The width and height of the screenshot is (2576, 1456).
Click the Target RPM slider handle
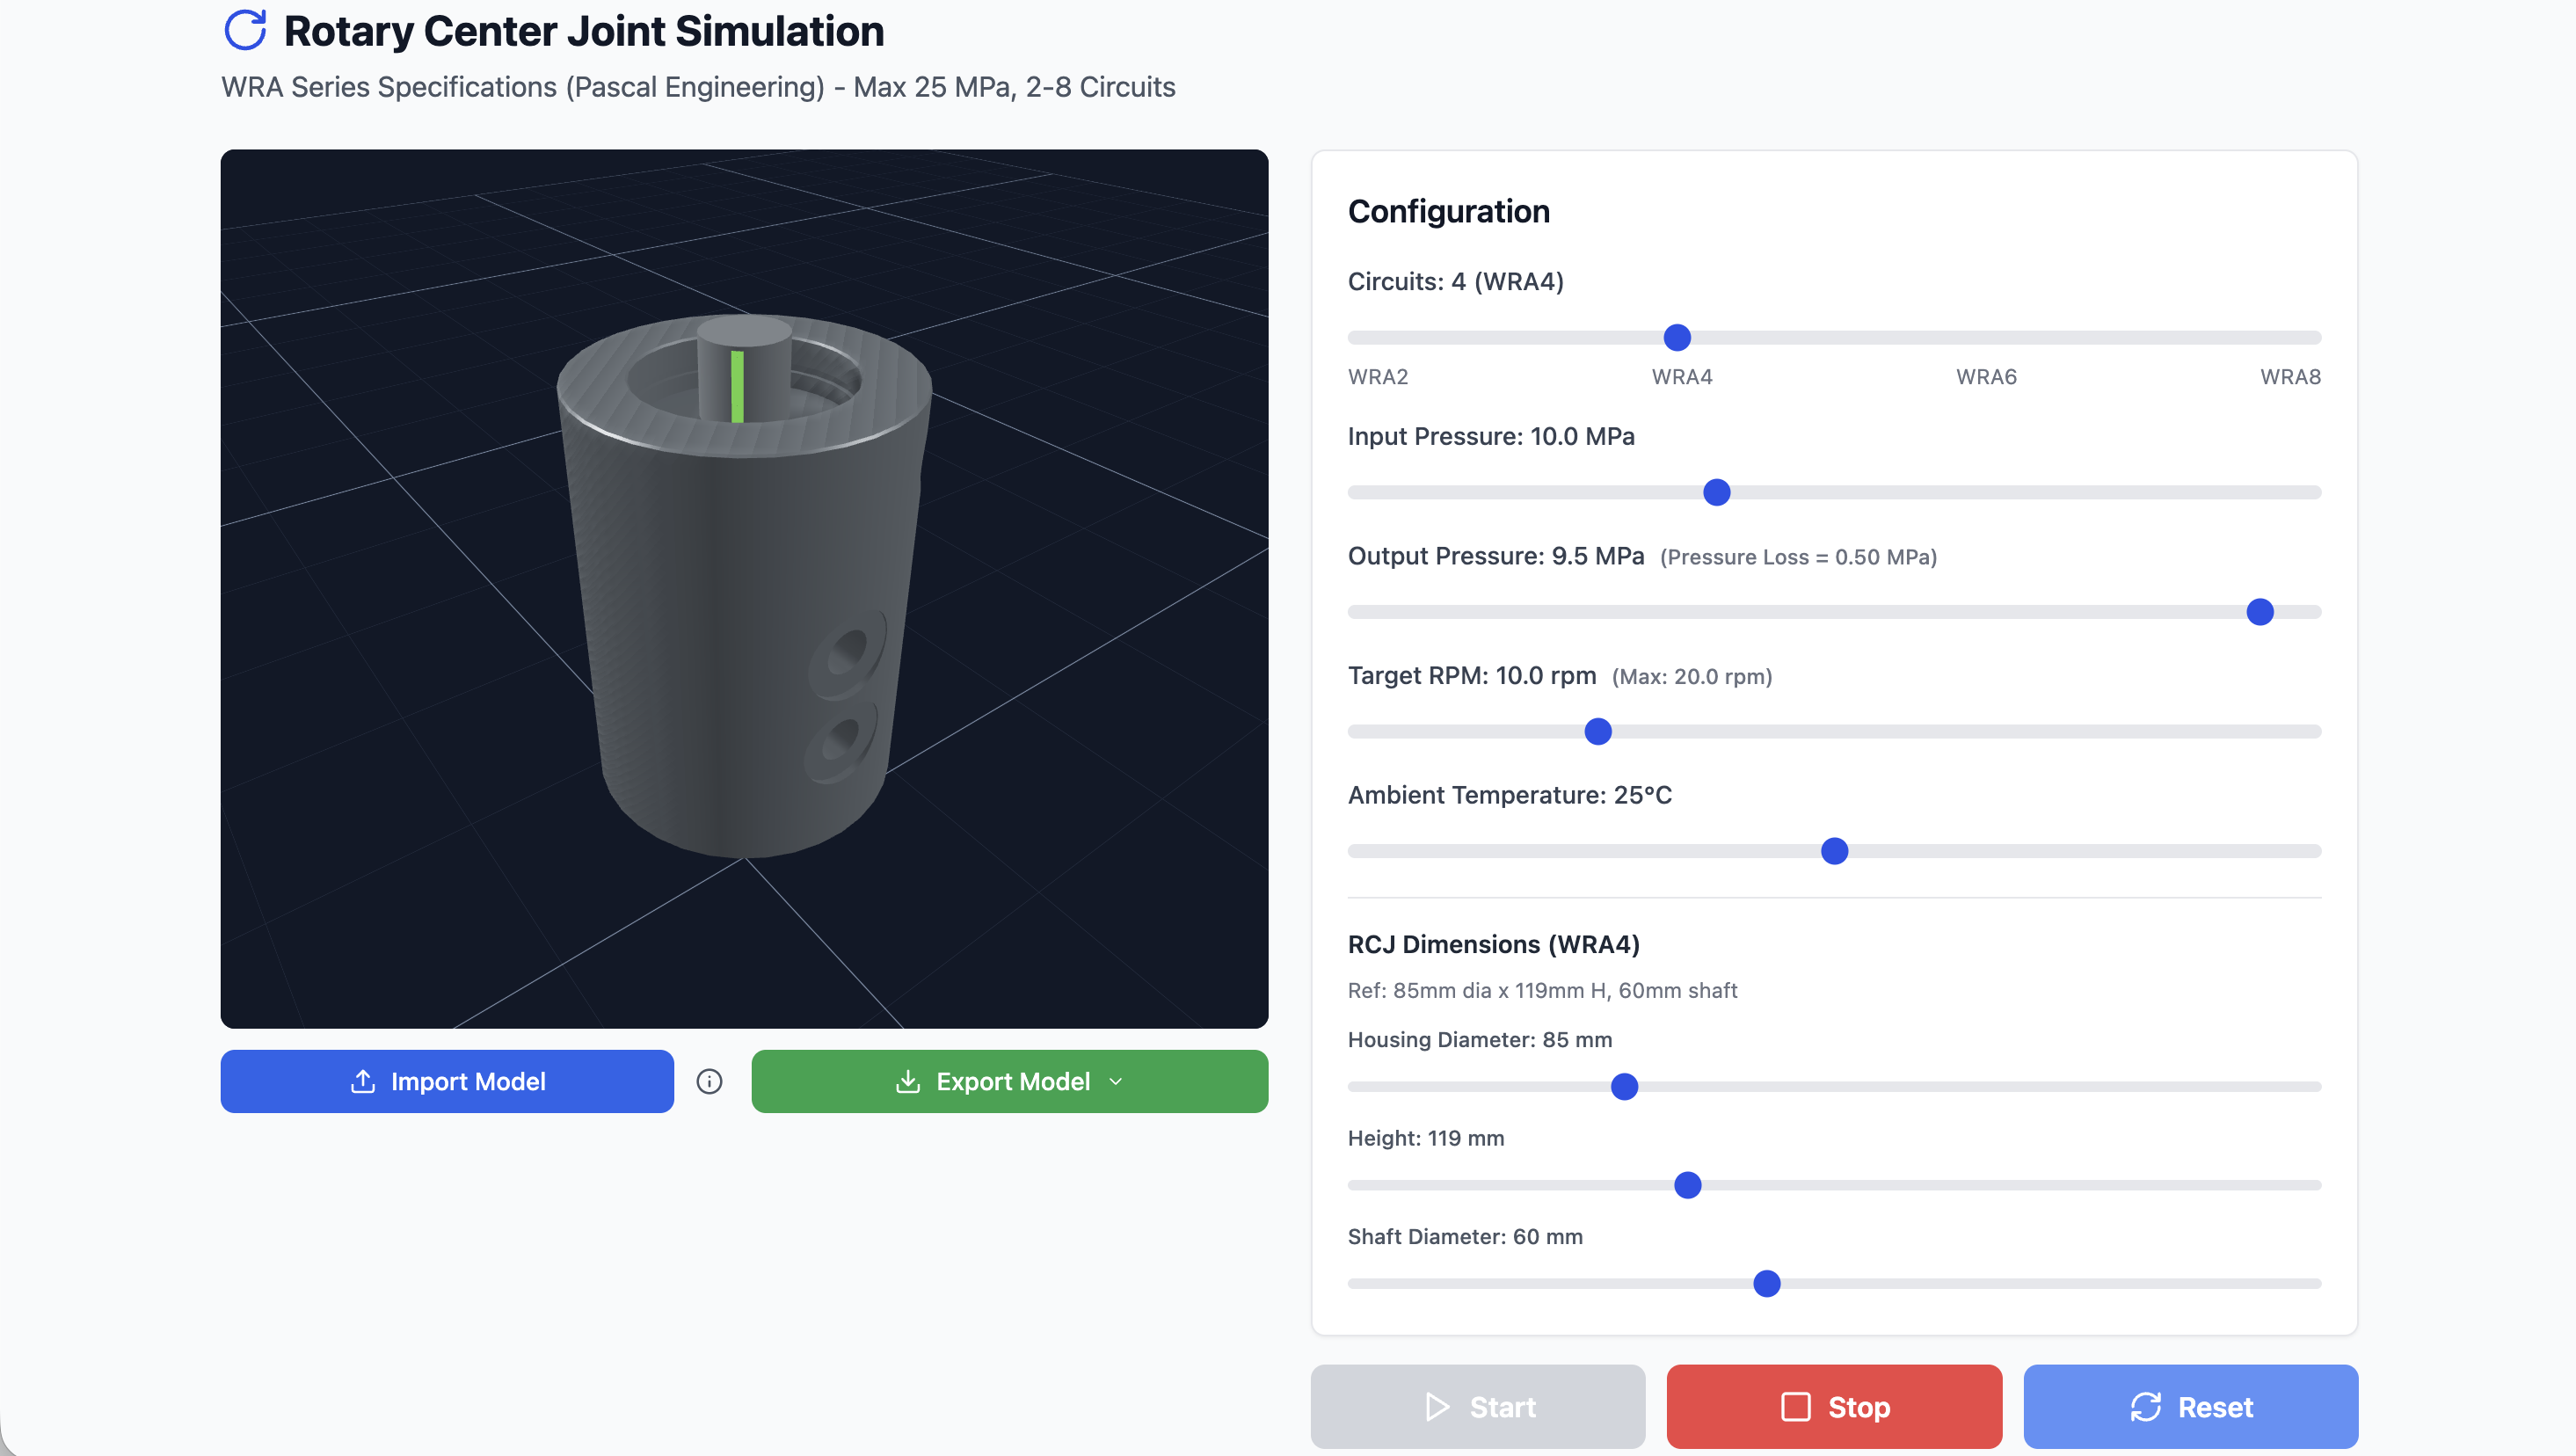point(1598,732)
